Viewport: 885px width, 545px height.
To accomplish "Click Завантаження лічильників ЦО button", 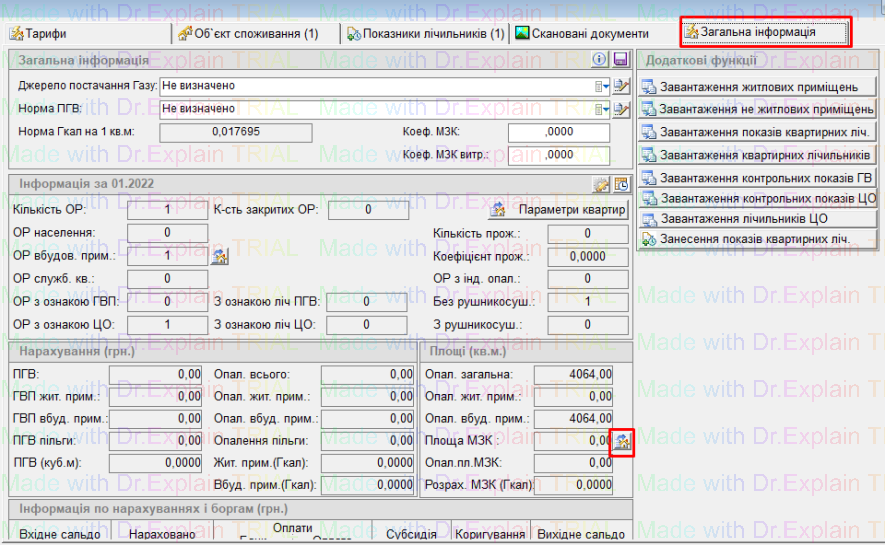I will click(x=758, y=219).
